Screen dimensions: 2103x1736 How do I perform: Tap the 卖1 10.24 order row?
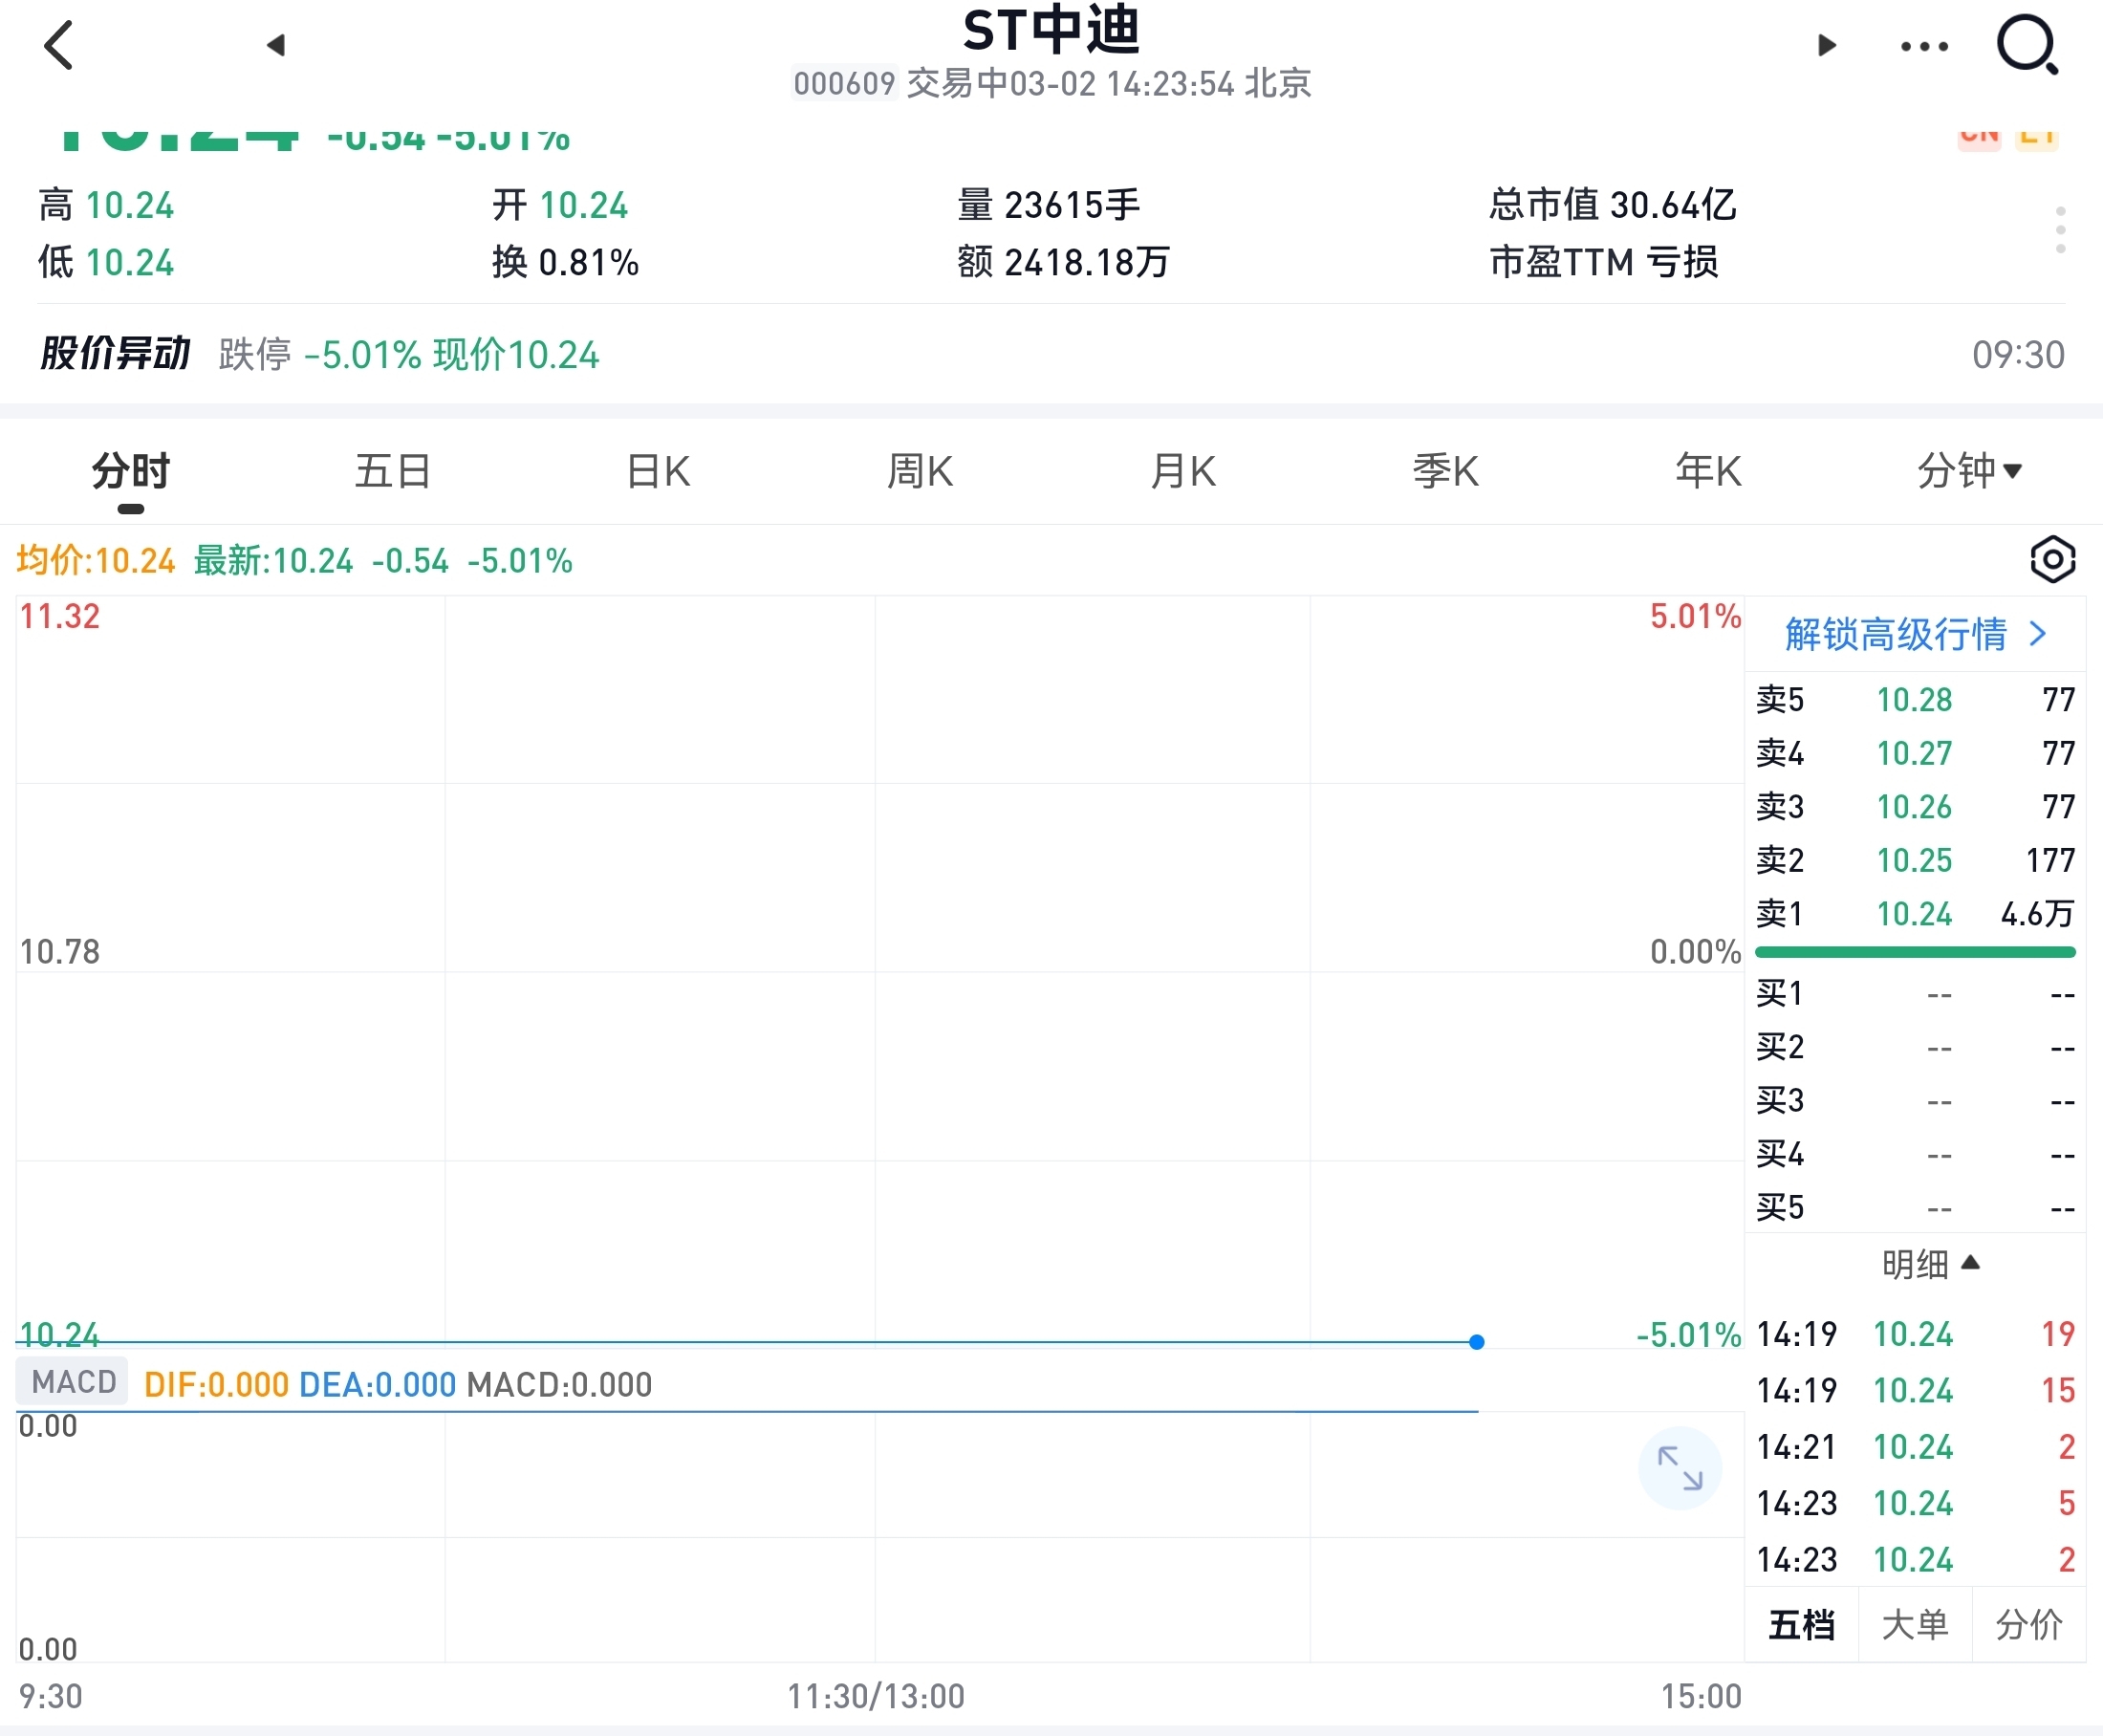coord(1914,914)
